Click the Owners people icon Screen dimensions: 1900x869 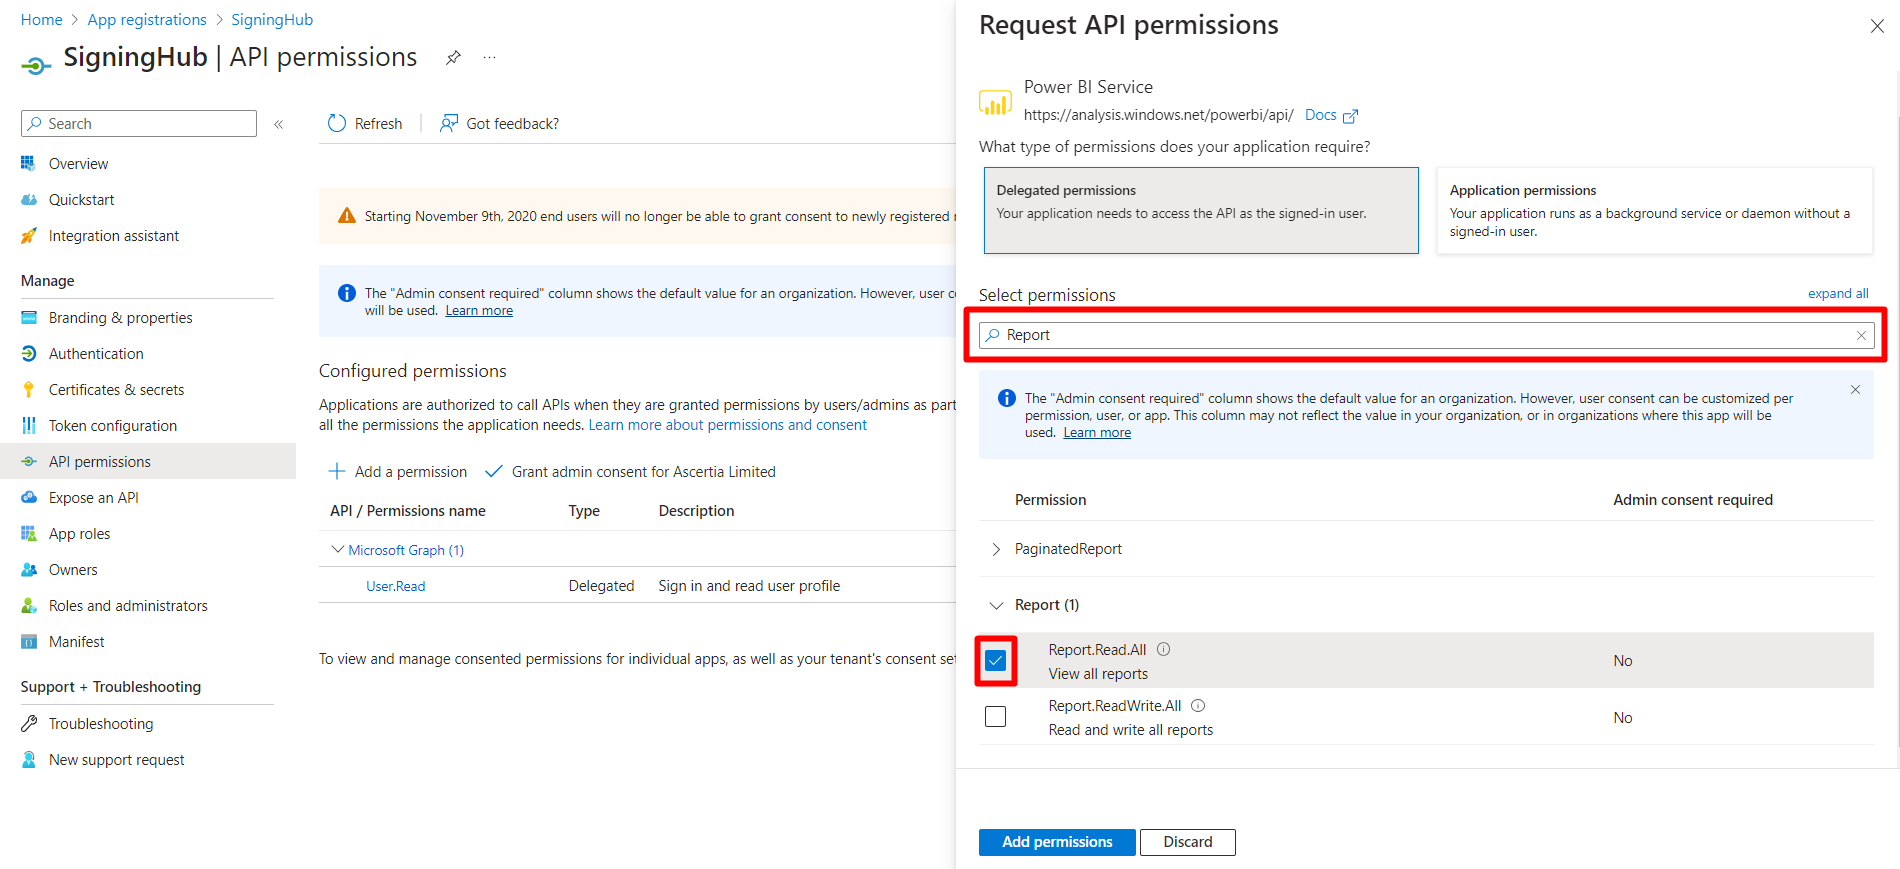(x=29, y=569)
